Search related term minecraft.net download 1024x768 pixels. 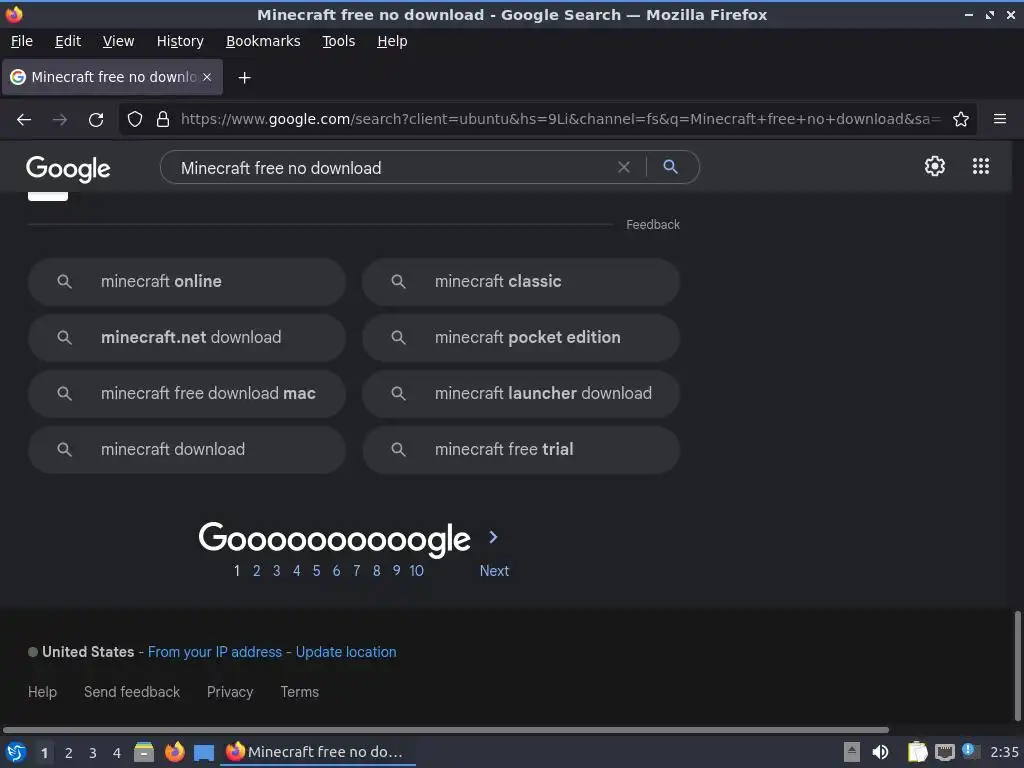click(187, 338)
